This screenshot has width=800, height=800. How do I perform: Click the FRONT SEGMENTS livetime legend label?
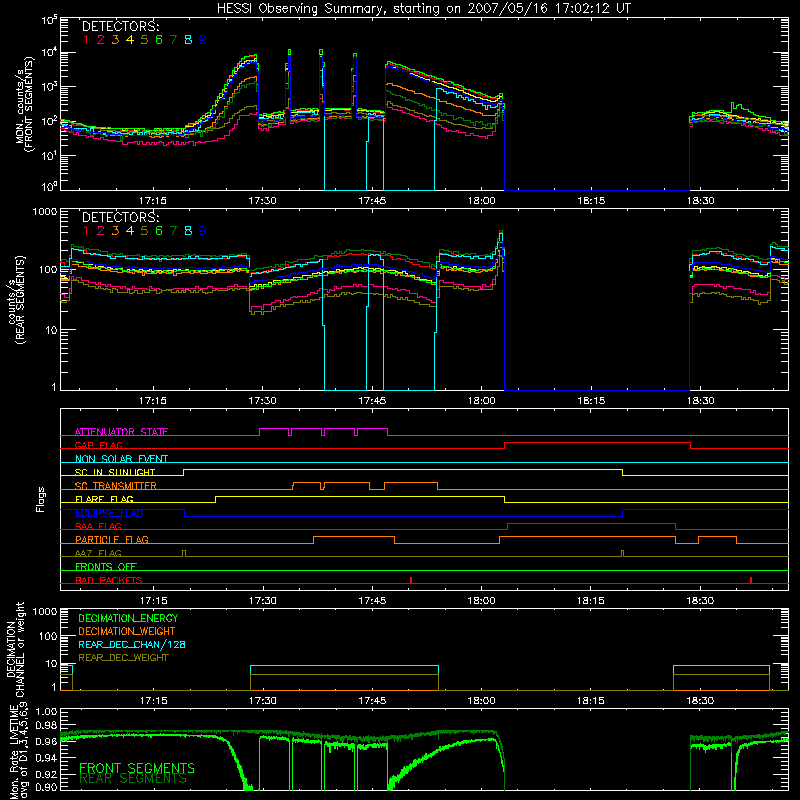pyautogui.click(x=137, y=768)
